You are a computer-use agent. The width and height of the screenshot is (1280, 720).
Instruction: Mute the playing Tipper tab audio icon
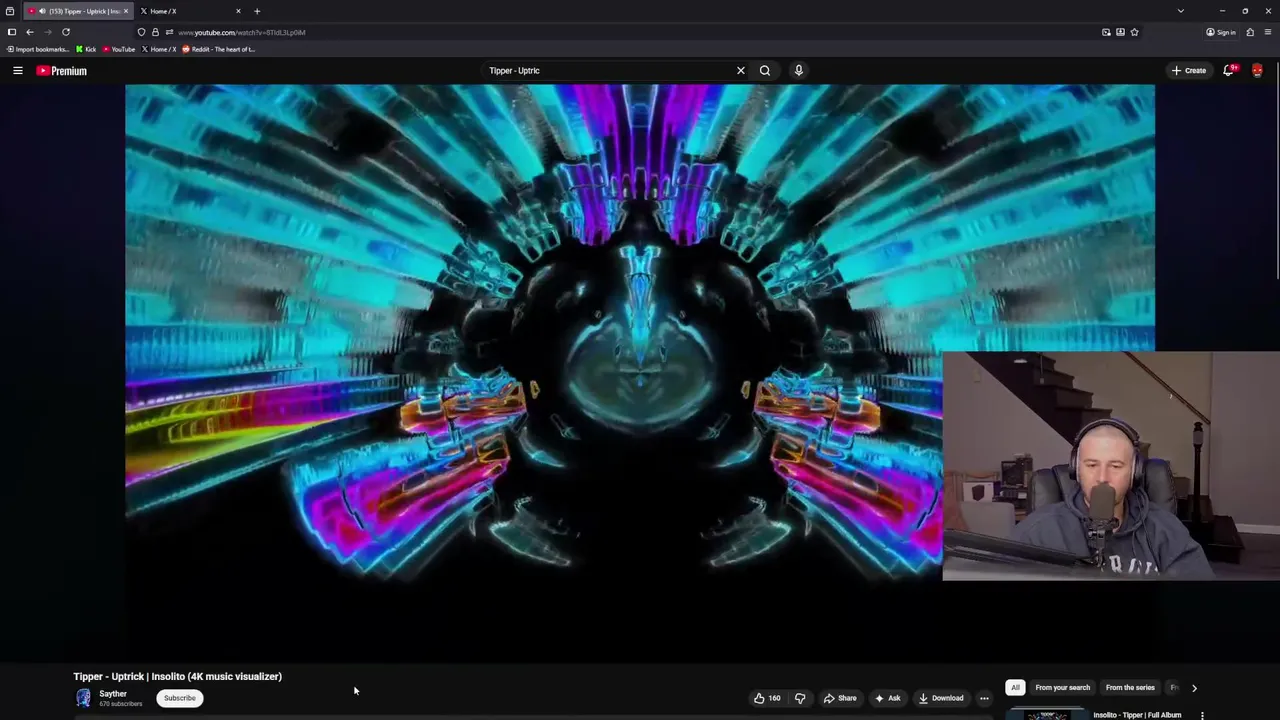click(x=42, y=11)
